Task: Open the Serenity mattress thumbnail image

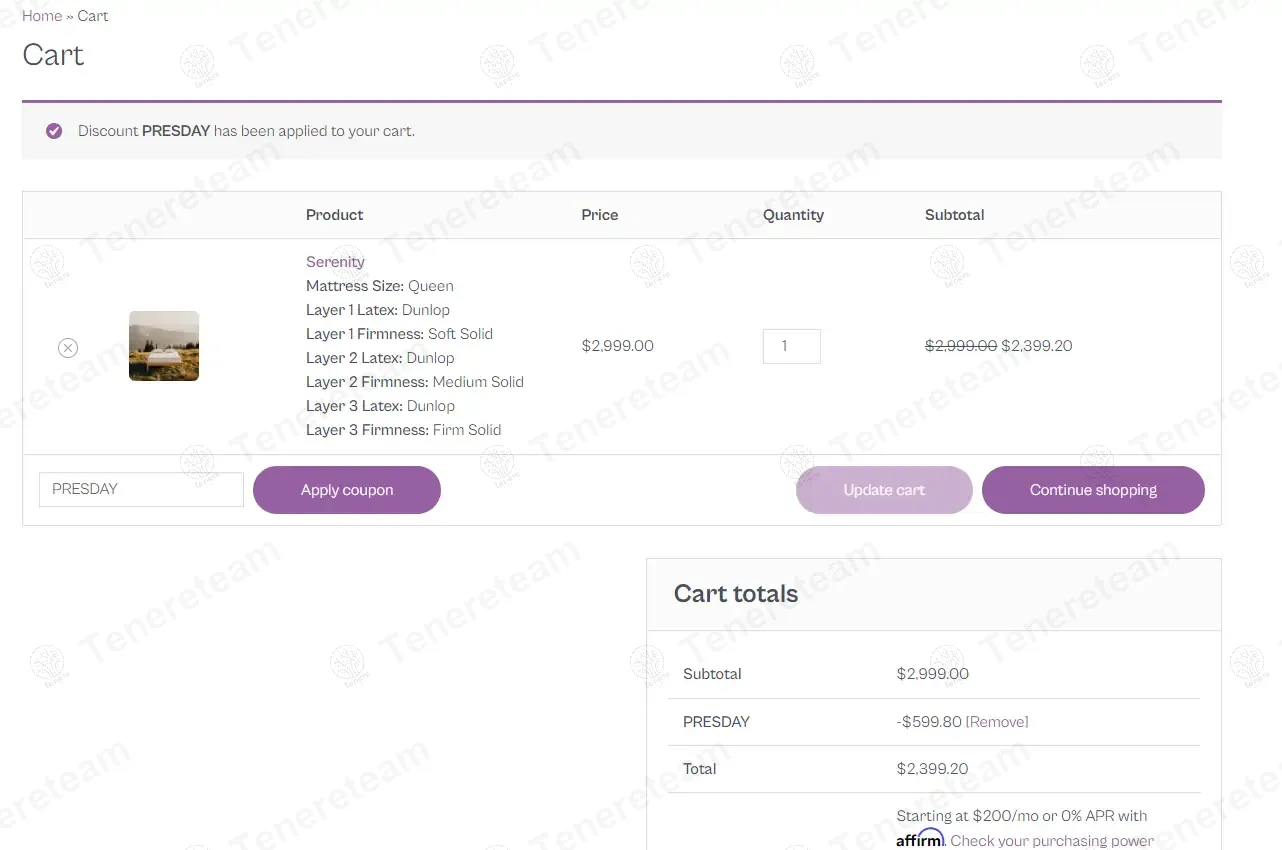Action: tap(164, 346)
